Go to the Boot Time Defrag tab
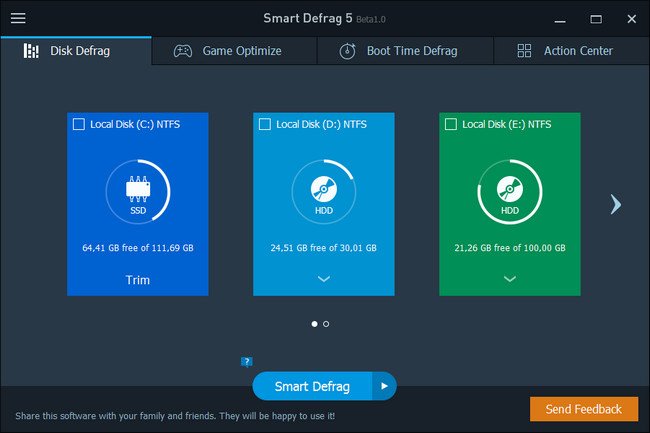 (405, 51)
